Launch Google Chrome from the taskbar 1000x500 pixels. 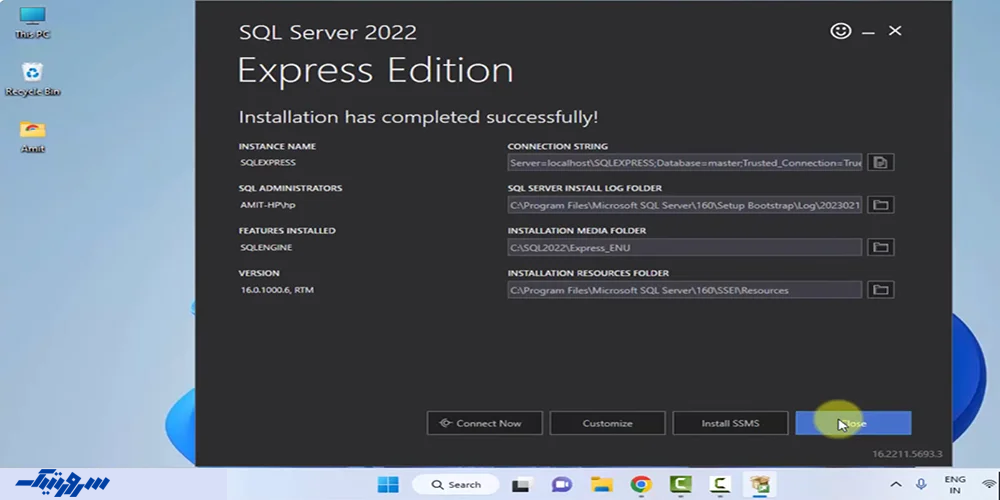641,485
